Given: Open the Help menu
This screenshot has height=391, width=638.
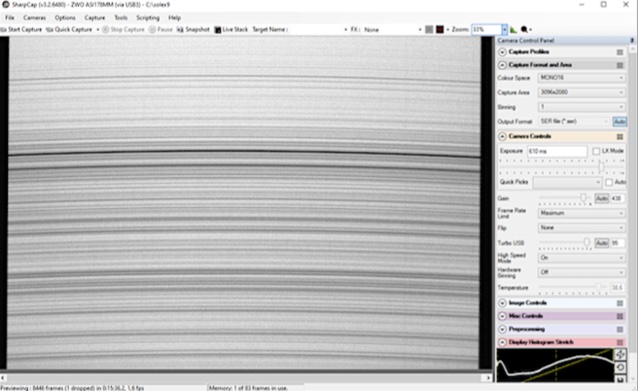Looking at the screenshot, I should 175,17.
